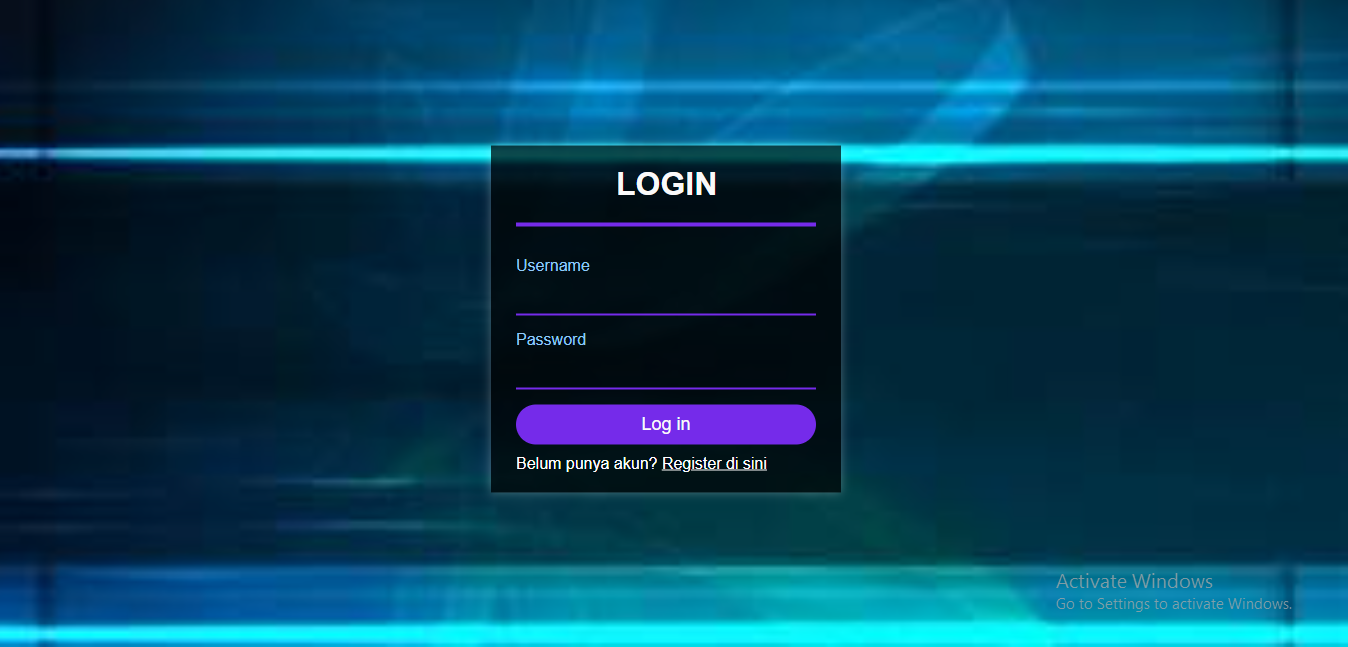Click the "Belum punya akun?" text
Screen dimensions: 1348x647
click(587, 464)
